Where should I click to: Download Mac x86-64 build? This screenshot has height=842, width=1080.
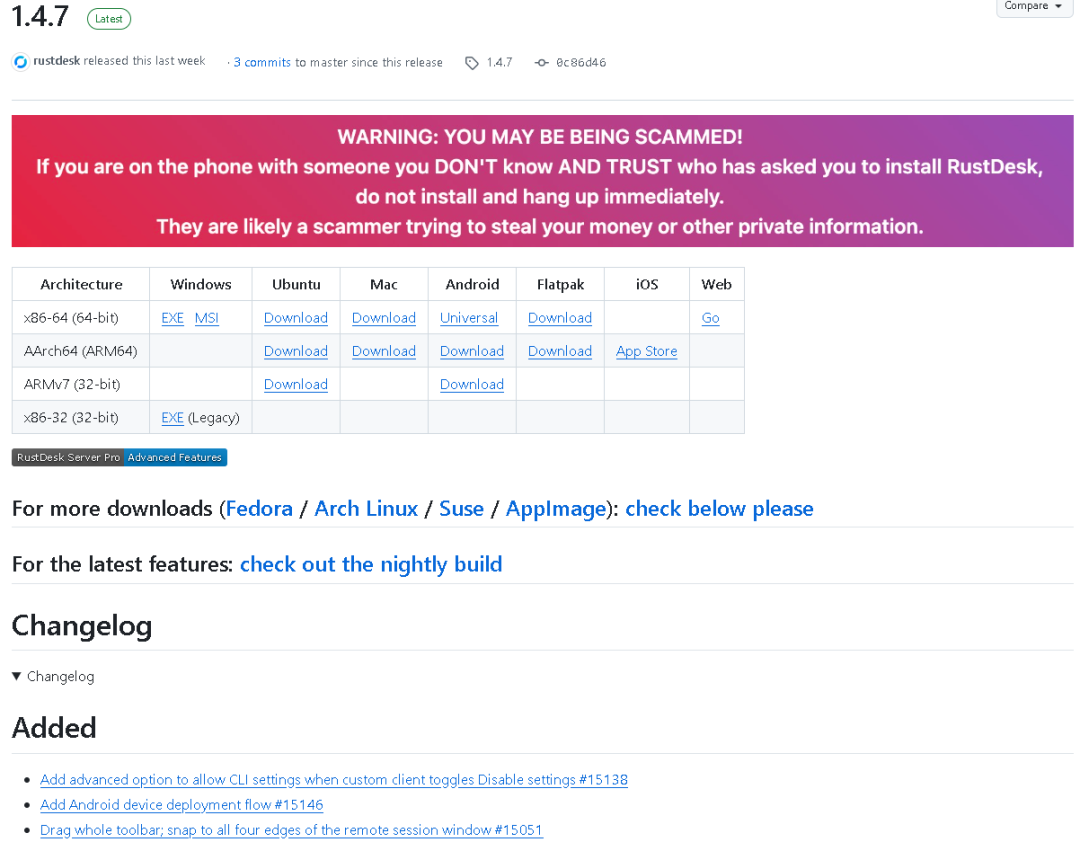pos(384,318)
